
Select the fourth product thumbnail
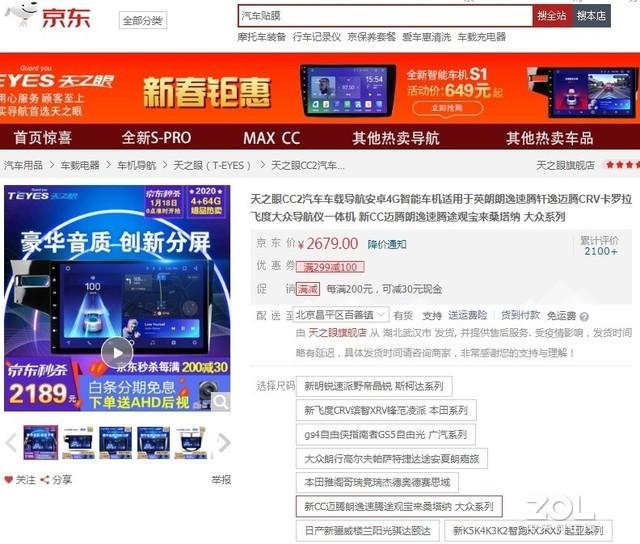[153, 442]
